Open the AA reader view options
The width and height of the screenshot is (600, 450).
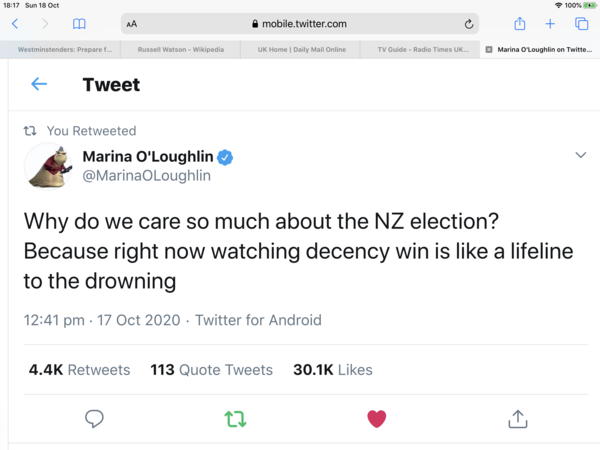(132, 24)
